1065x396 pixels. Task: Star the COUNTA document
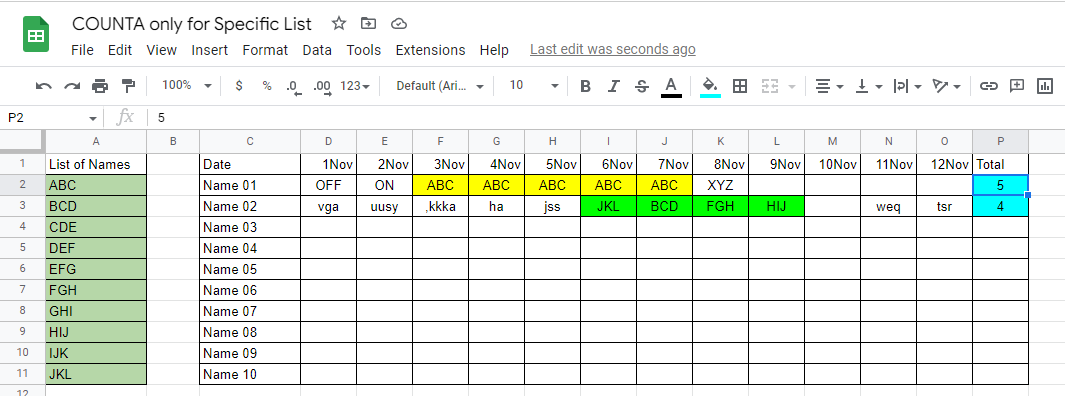coord(338,24)
